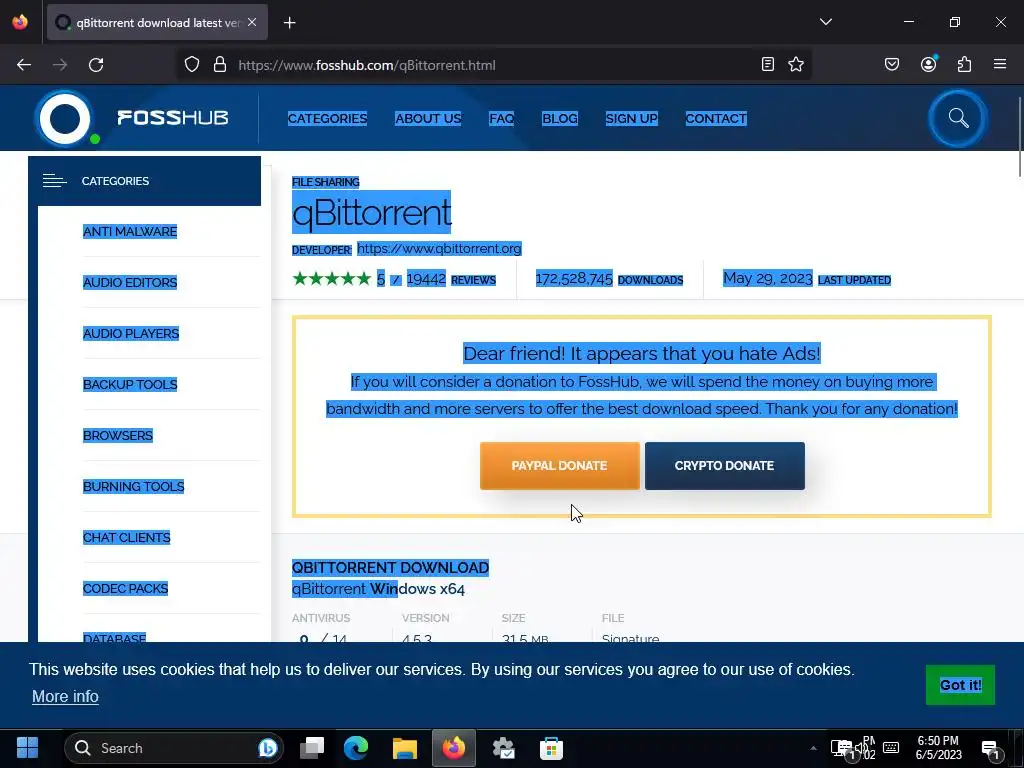This screenshot has height=768, width=1024.
Task: Open the FAQ navigation item
Action: tap(502, 118)
